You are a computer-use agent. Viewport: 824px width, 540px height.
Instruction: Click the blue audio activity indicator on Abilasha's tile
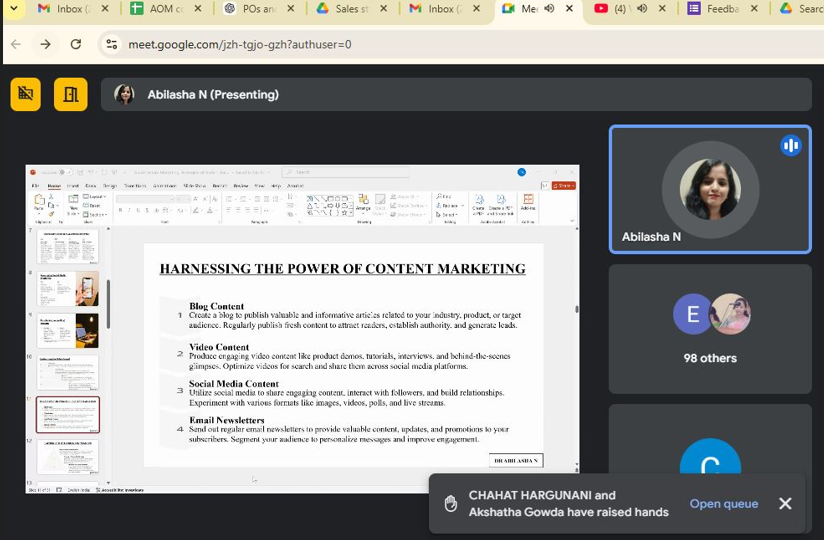click(791, 146)
